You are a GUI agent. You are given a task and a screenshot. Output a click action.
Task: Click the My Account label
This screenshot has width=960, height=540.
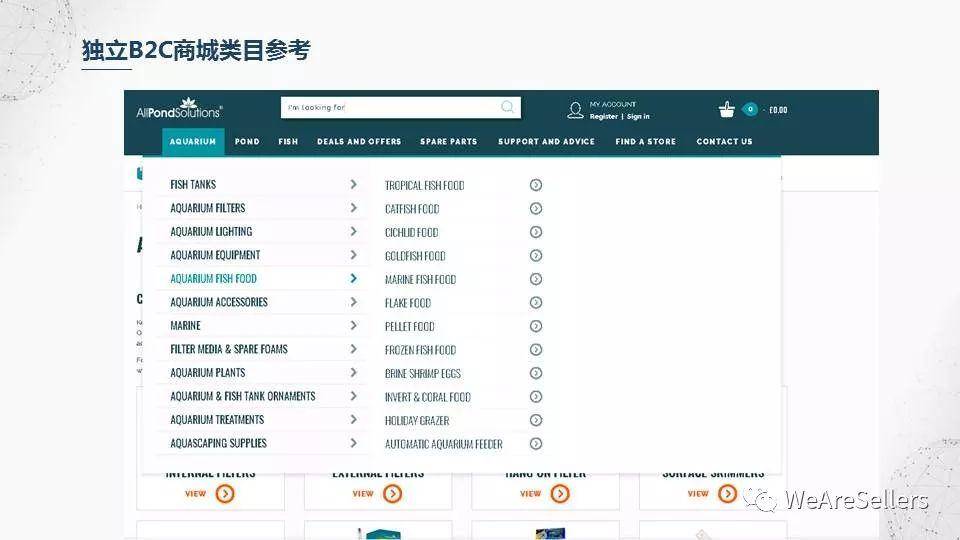(x=613, y=104)
